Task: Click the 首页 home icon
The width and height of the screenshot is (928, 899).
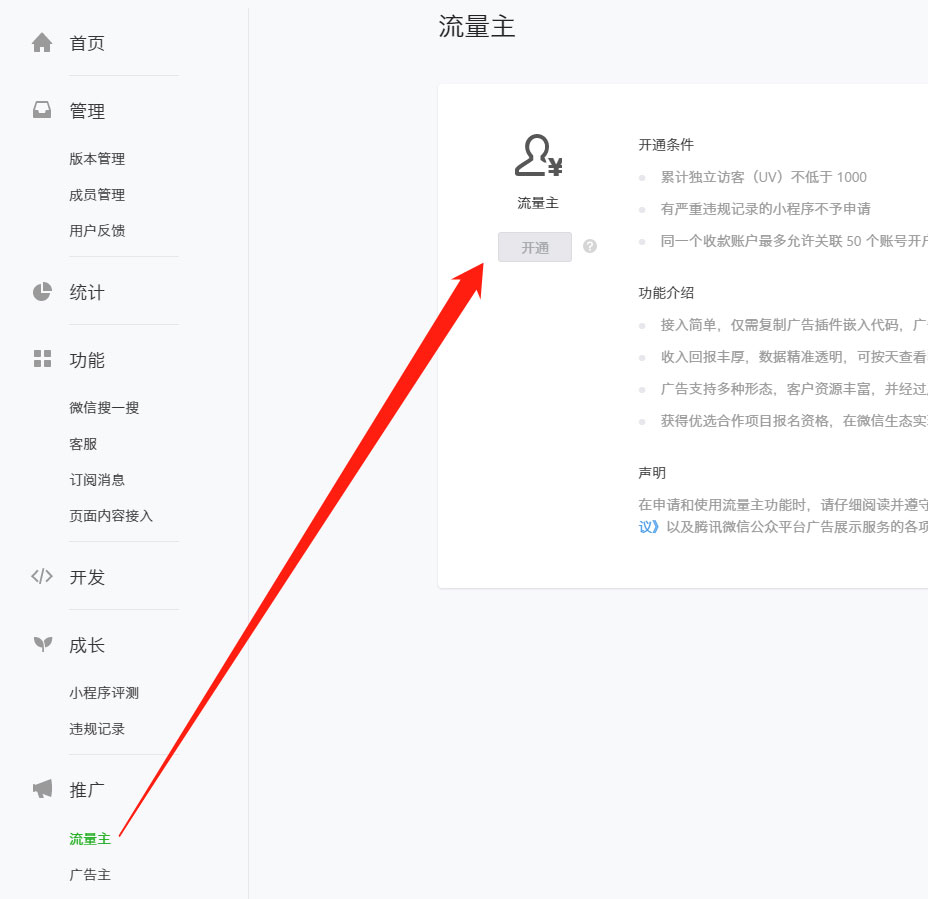Action: click(x=41, y=41)
